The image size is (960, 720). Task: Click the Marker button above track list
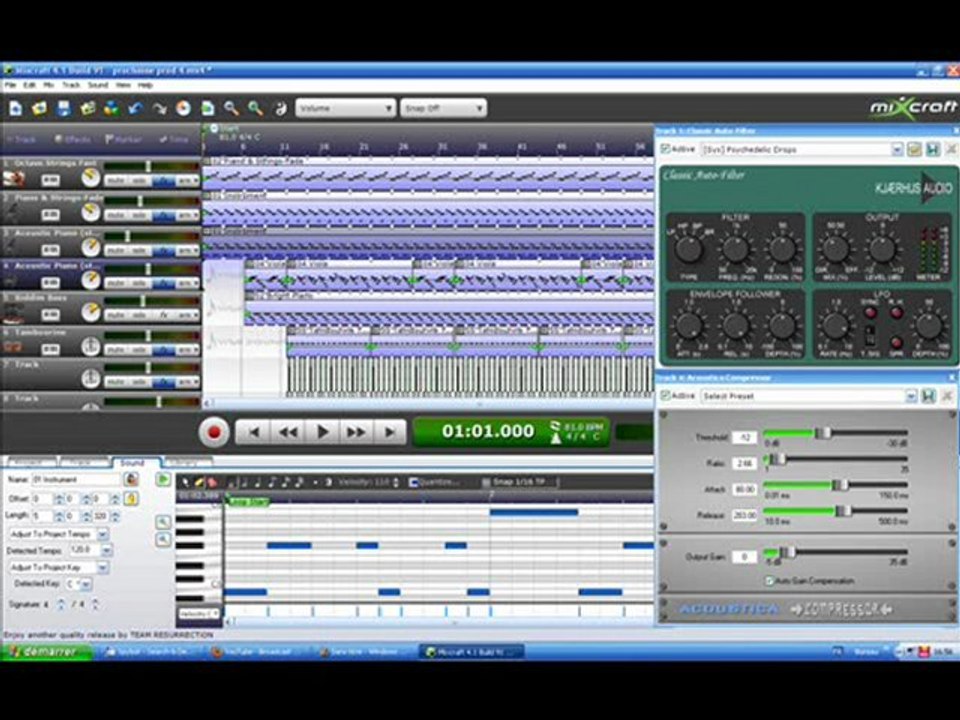(124, 140)
